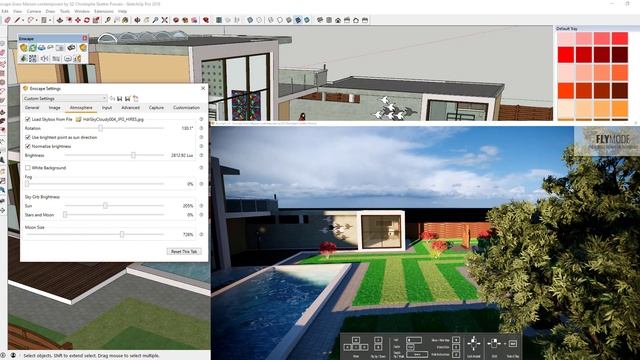Close the Enscape Settings dialog
640x360 pixels.
(203, 88)
